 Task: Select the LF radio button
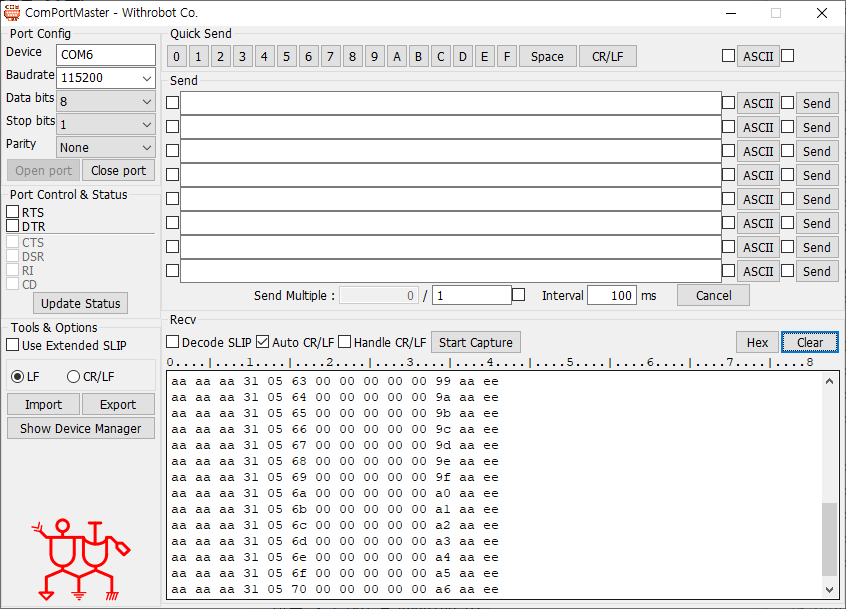(x=17, y=377)
